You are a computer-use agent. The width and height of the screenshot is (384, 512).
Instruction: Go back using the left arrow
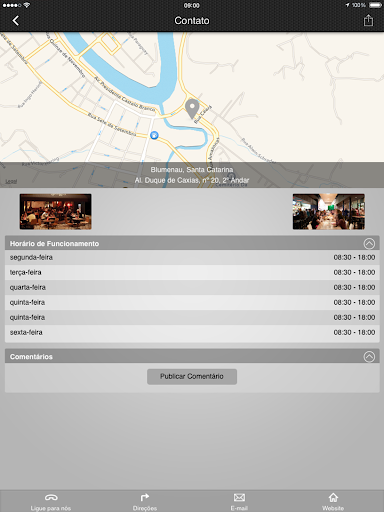click(15, 21)
